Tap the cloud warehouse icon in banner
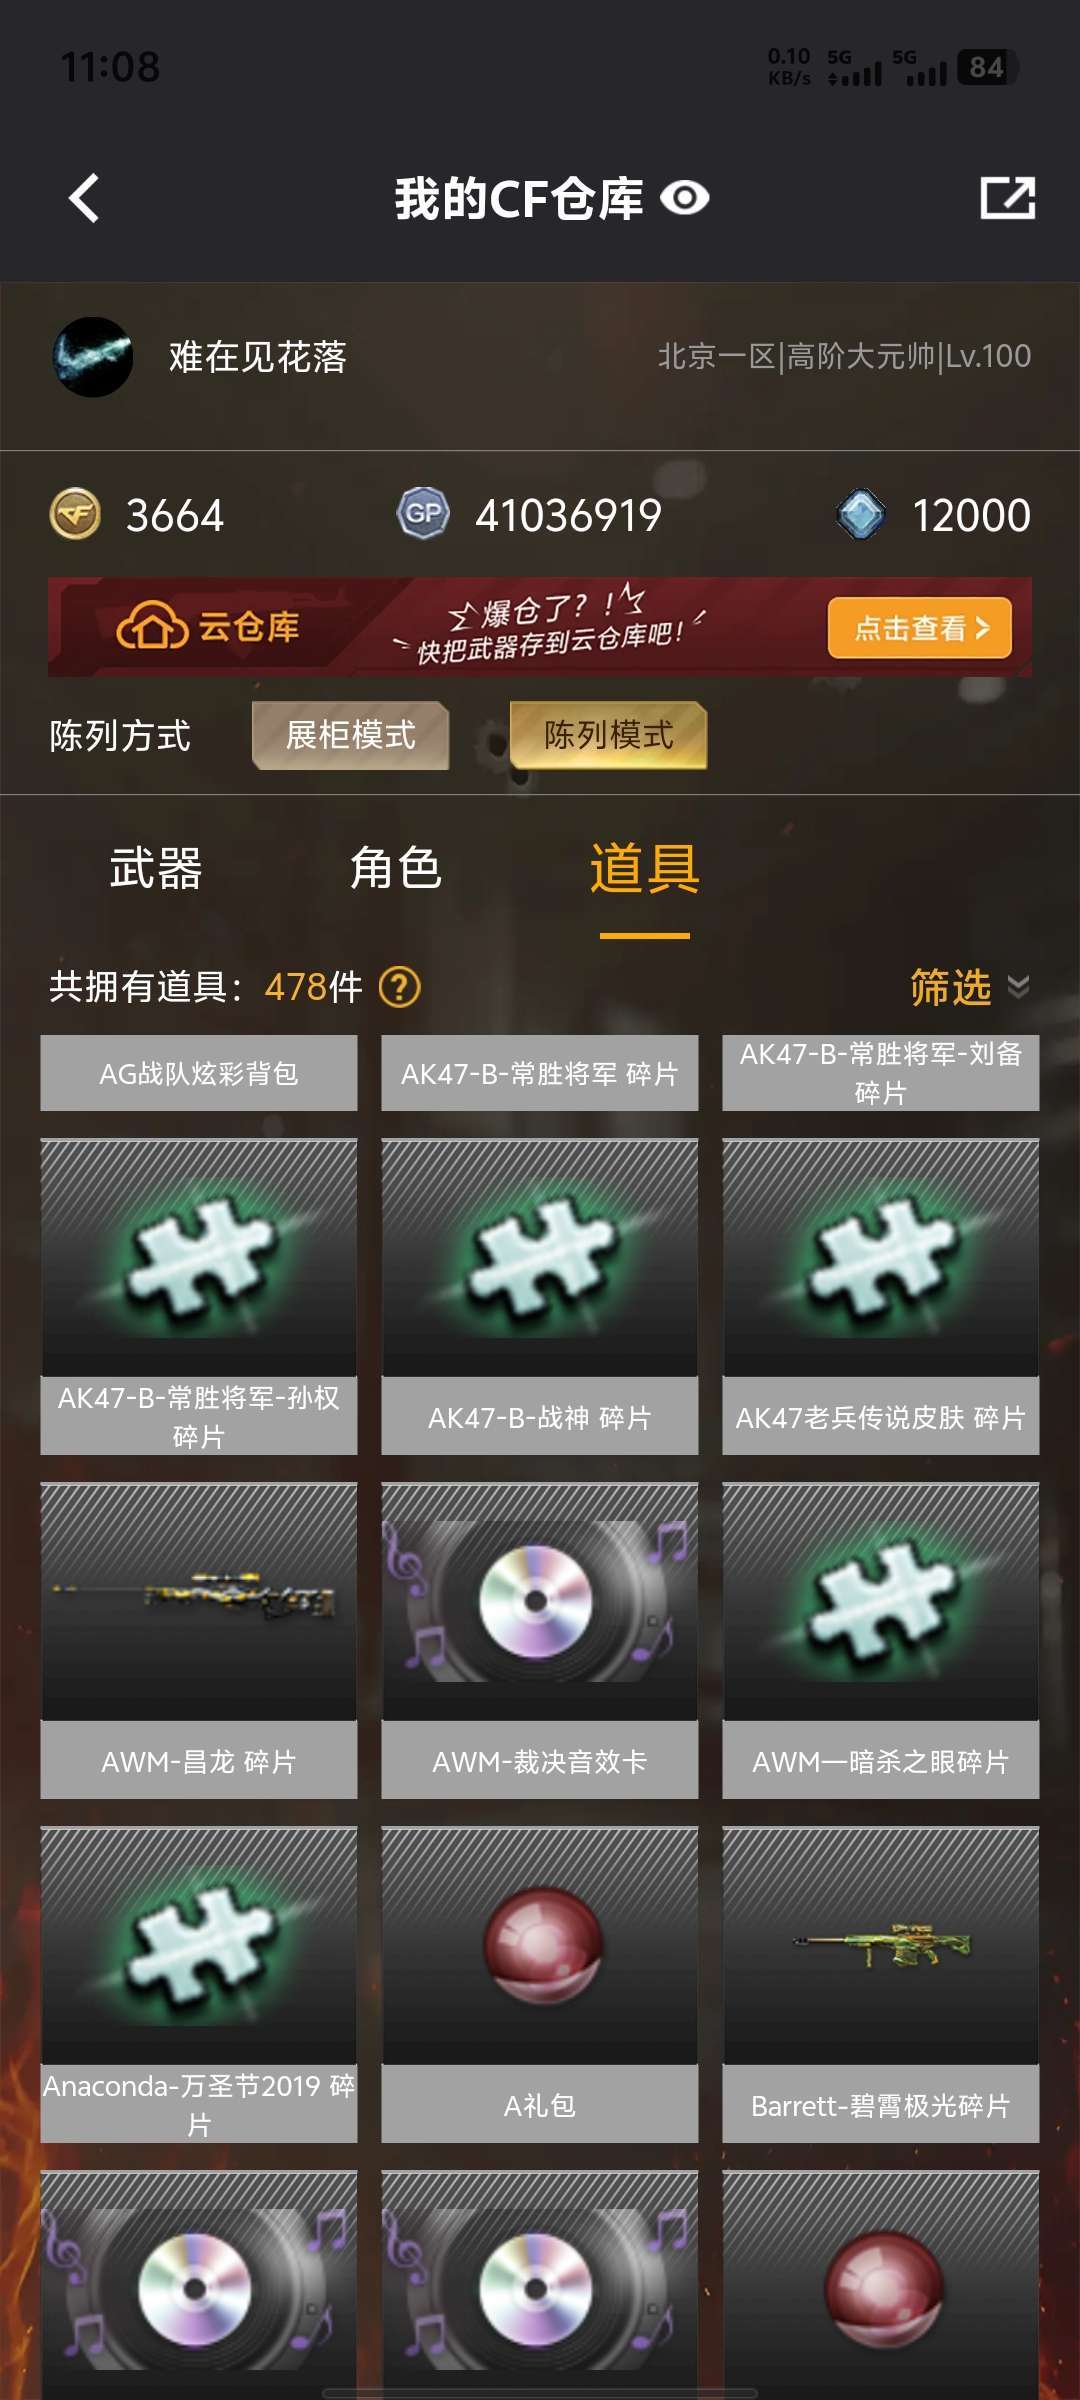Viewport: 1080px width, 2400px height. coord(152,627)
